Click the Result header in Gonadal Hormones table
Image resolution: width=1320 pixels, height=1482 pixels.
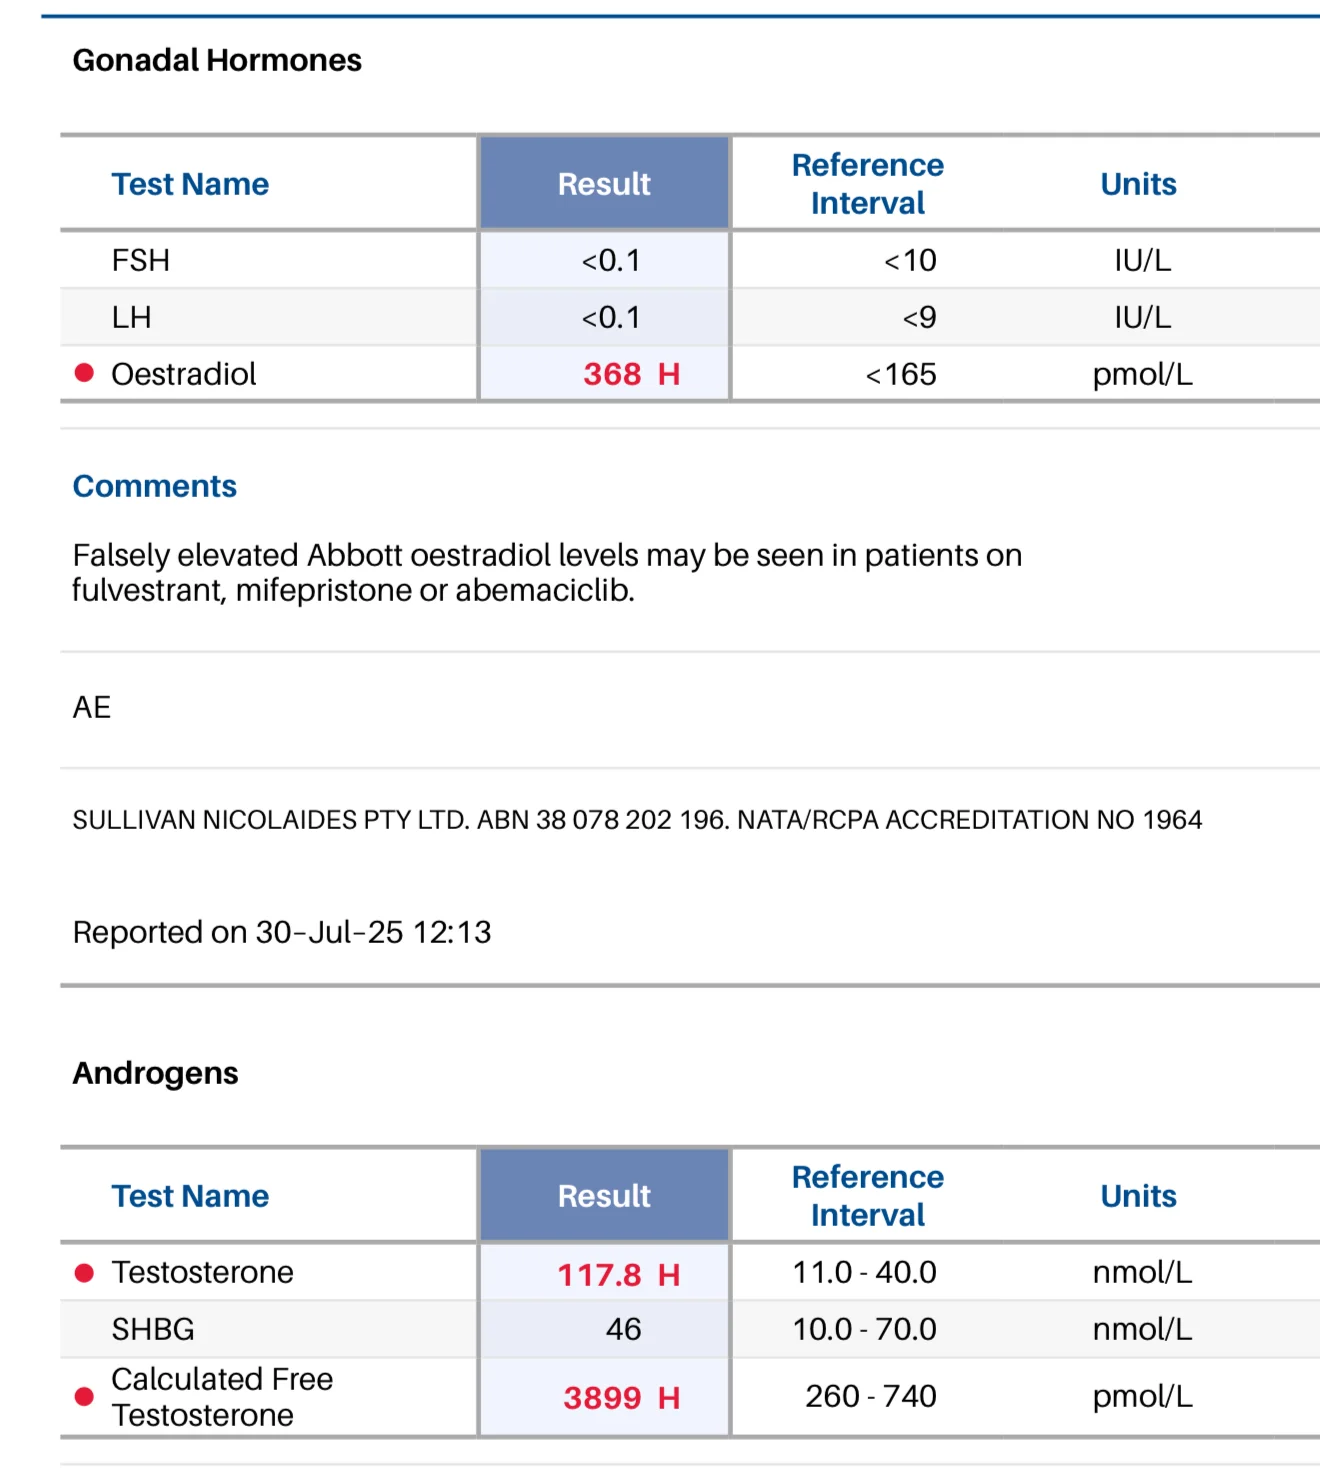coord(604,184)
